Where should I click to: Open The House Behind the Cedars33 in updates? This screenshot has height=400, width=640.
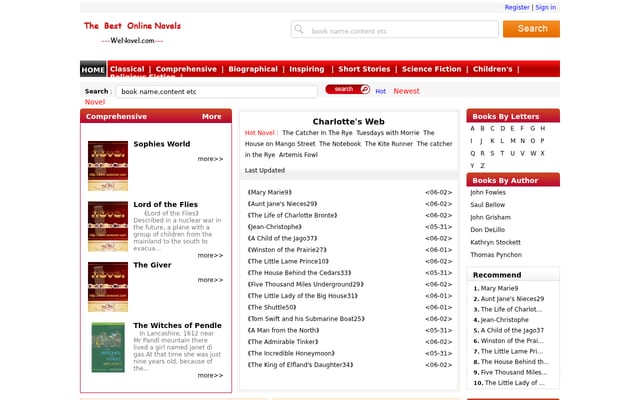click(x=299, y=273)
